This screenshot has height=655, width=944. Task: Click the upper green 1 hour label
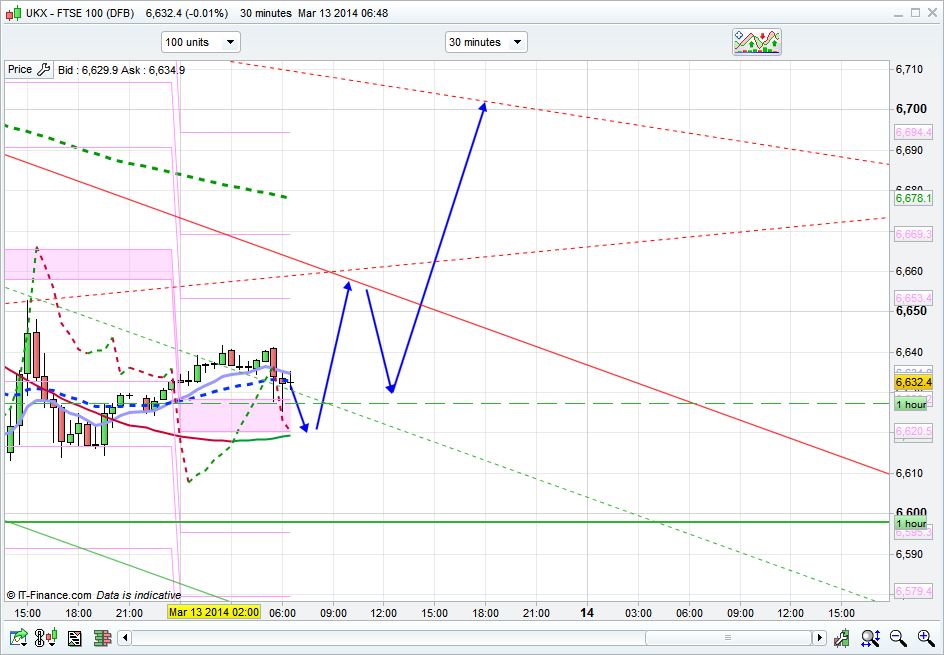(911, 404)
